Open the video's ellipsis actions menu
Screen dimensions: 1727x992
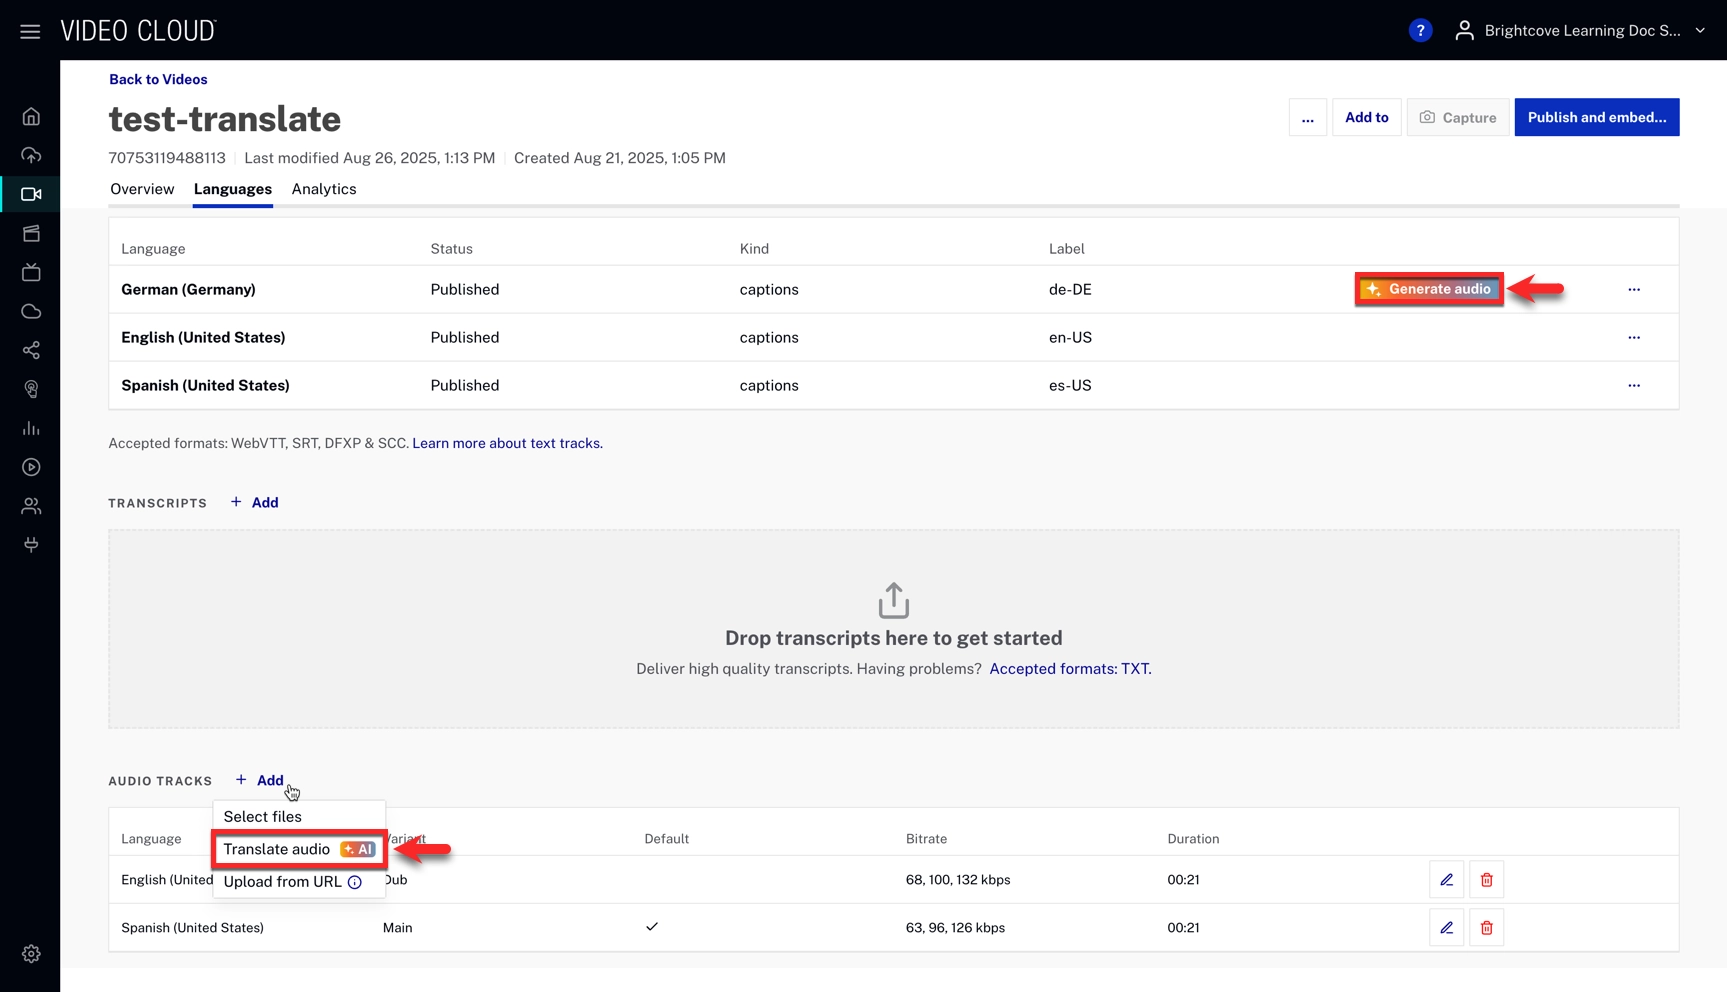tap(1307, 118)
